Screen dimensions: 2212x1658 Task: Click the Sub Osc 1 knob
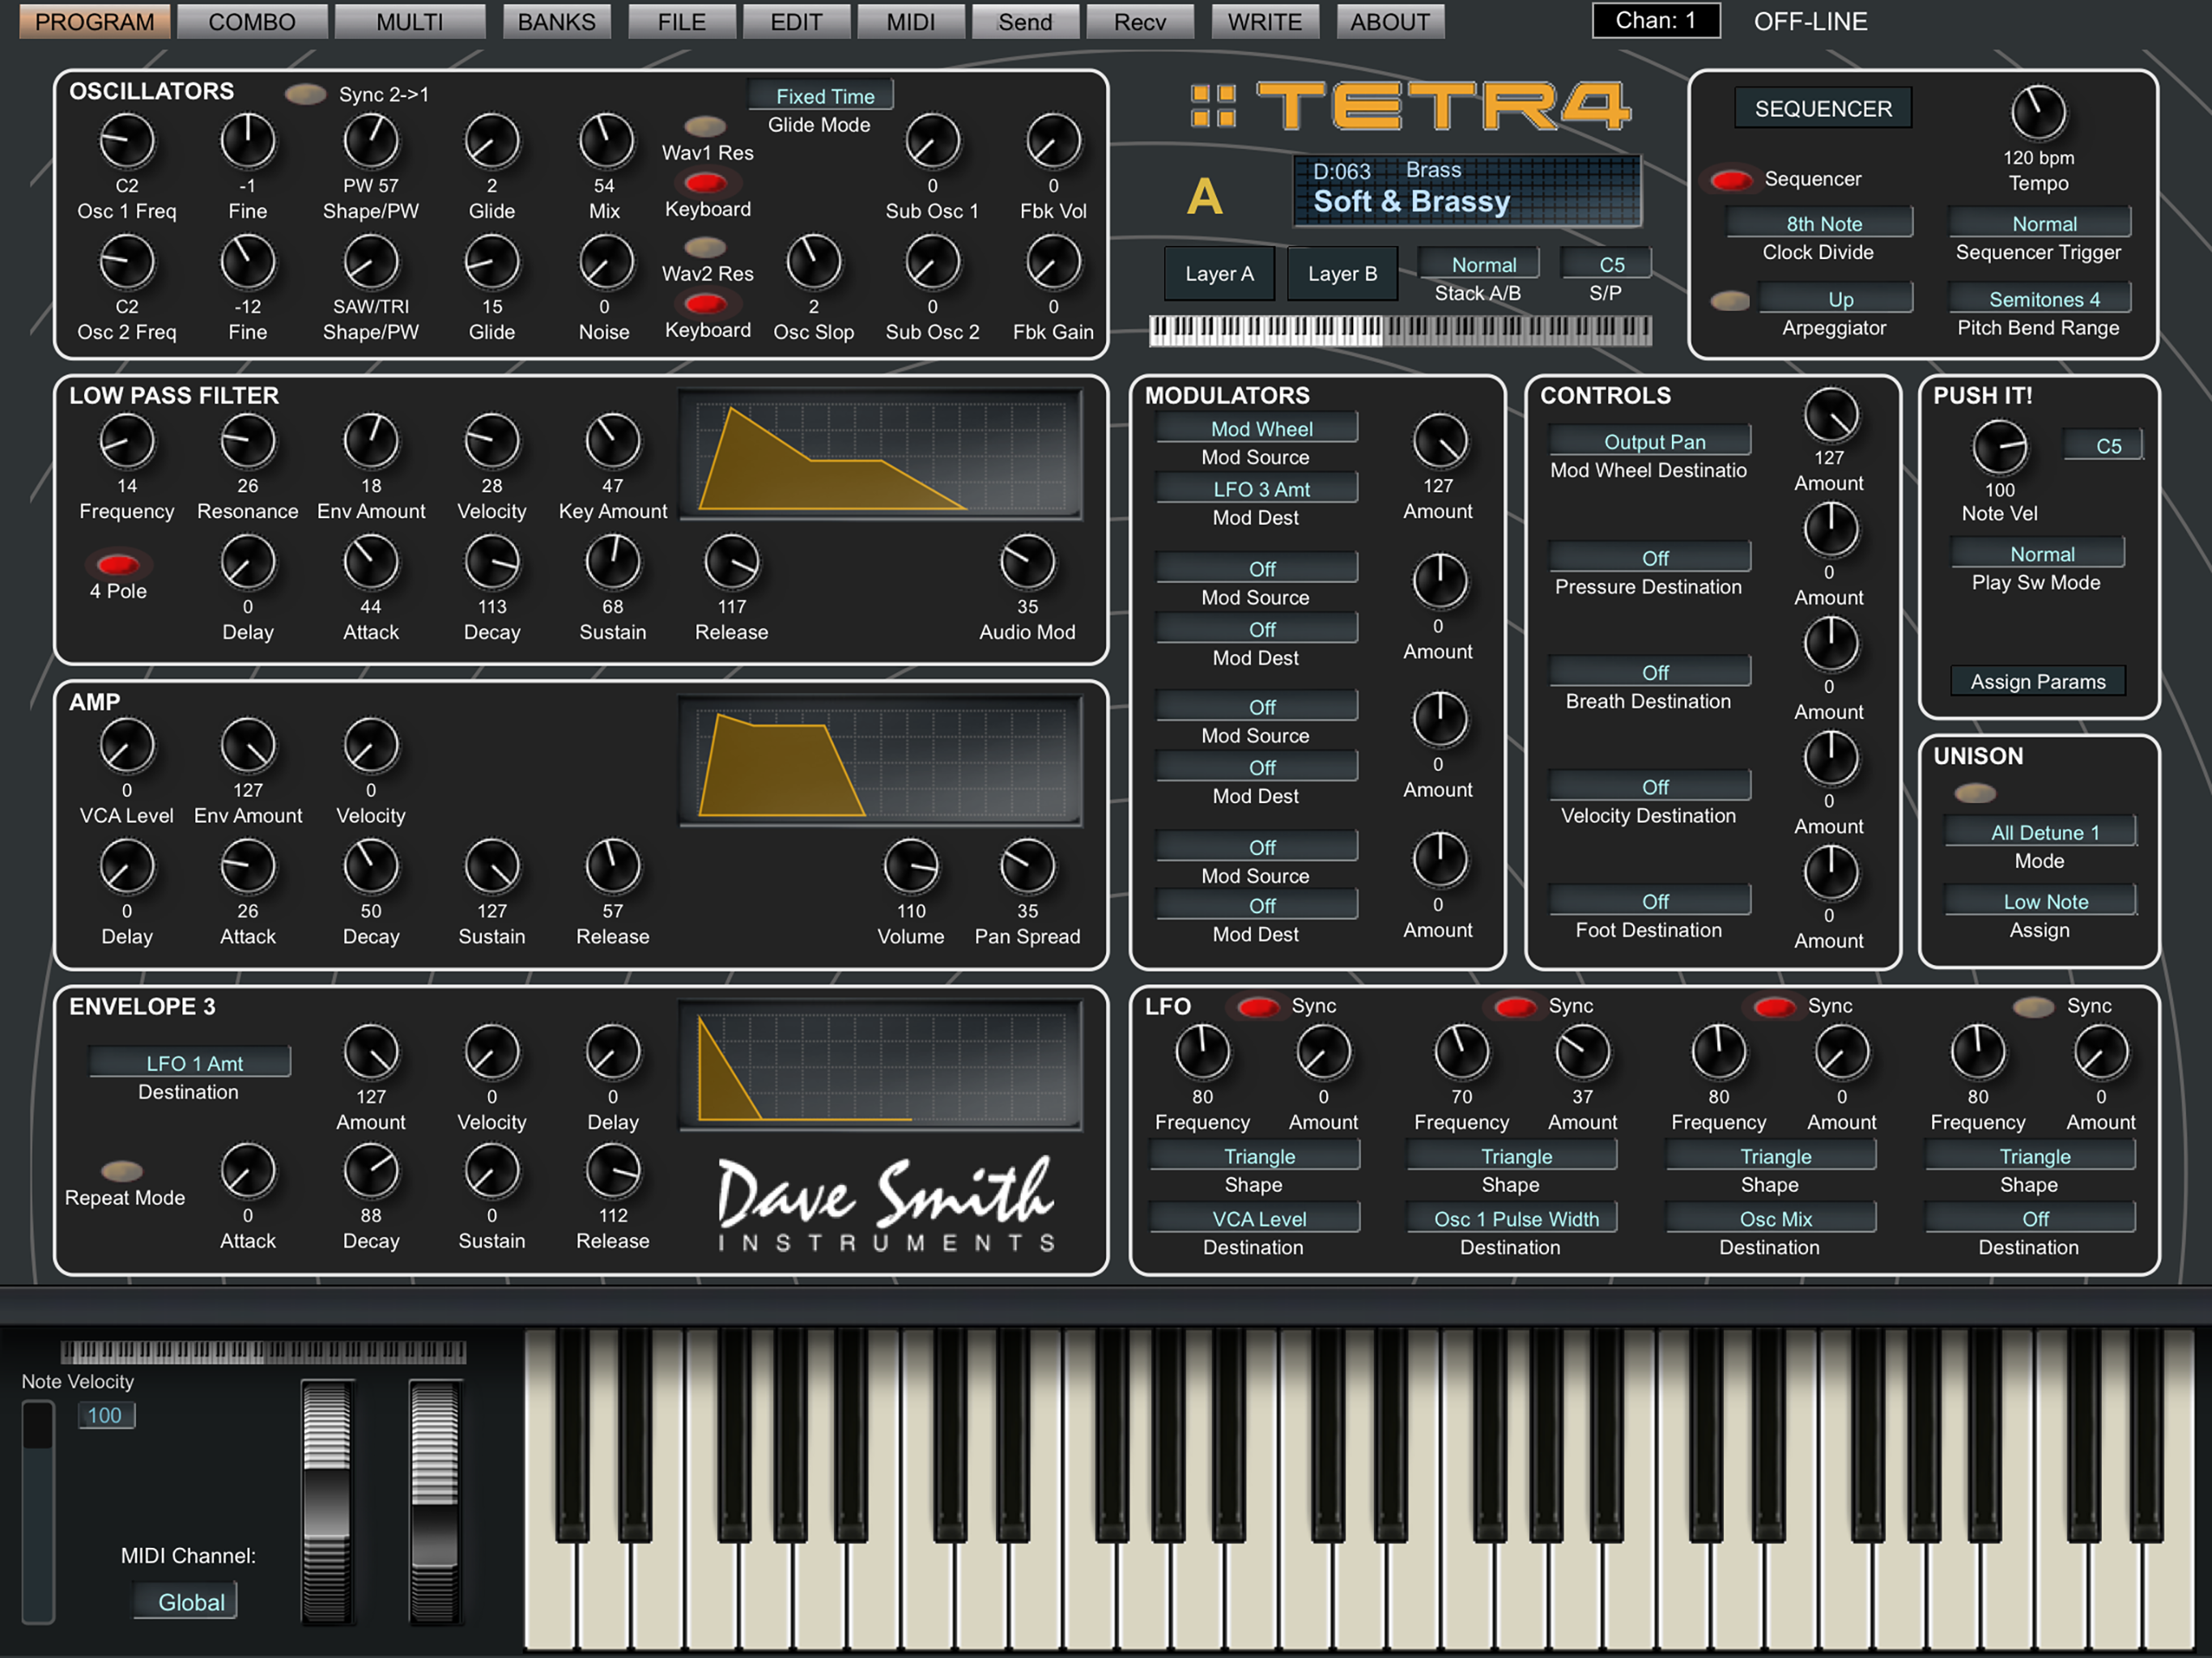click(932, 142)
